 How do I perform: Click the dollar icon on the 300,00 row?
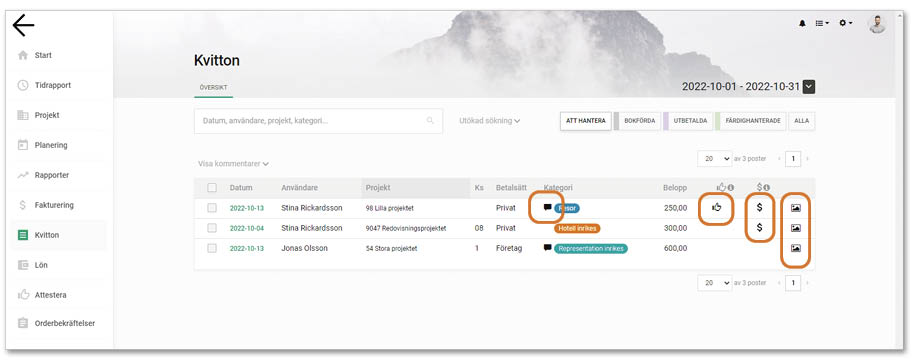760,227
